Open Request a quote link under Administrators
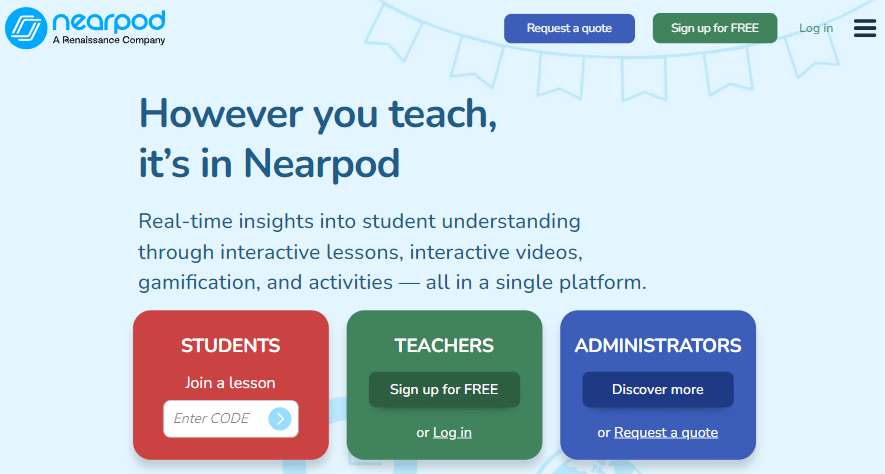Screen dimensions: 885x474 [x=666, y=432]
